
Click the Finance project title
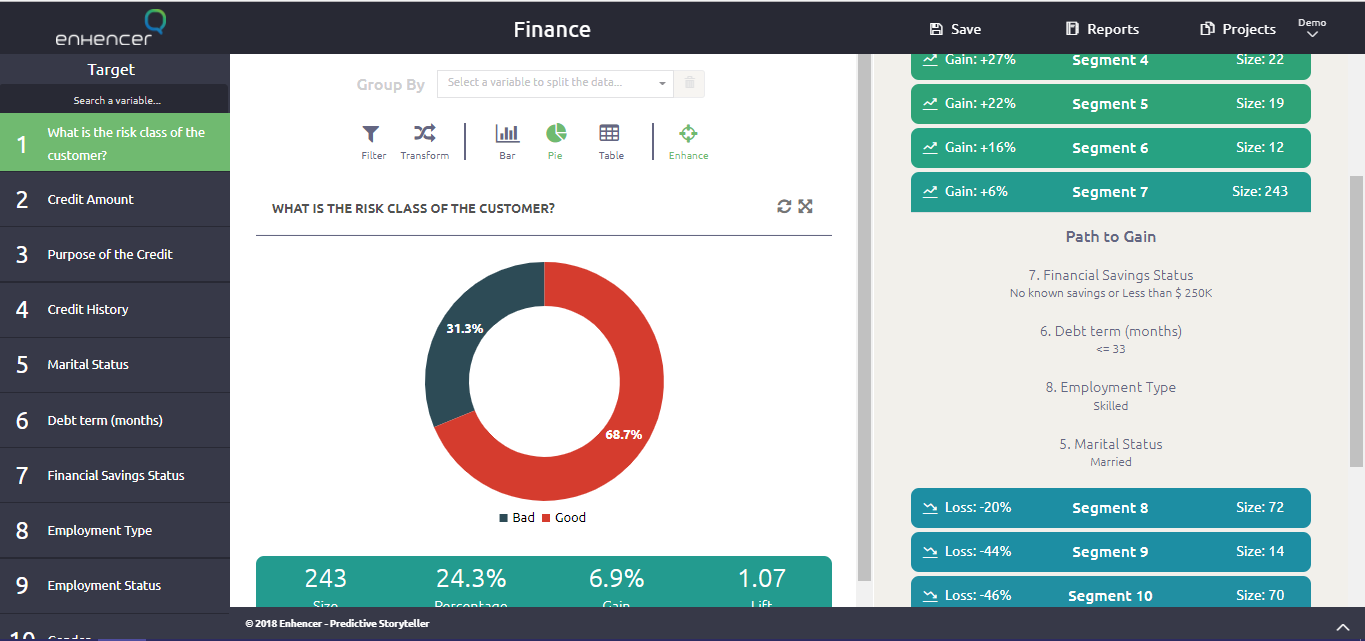552,29
